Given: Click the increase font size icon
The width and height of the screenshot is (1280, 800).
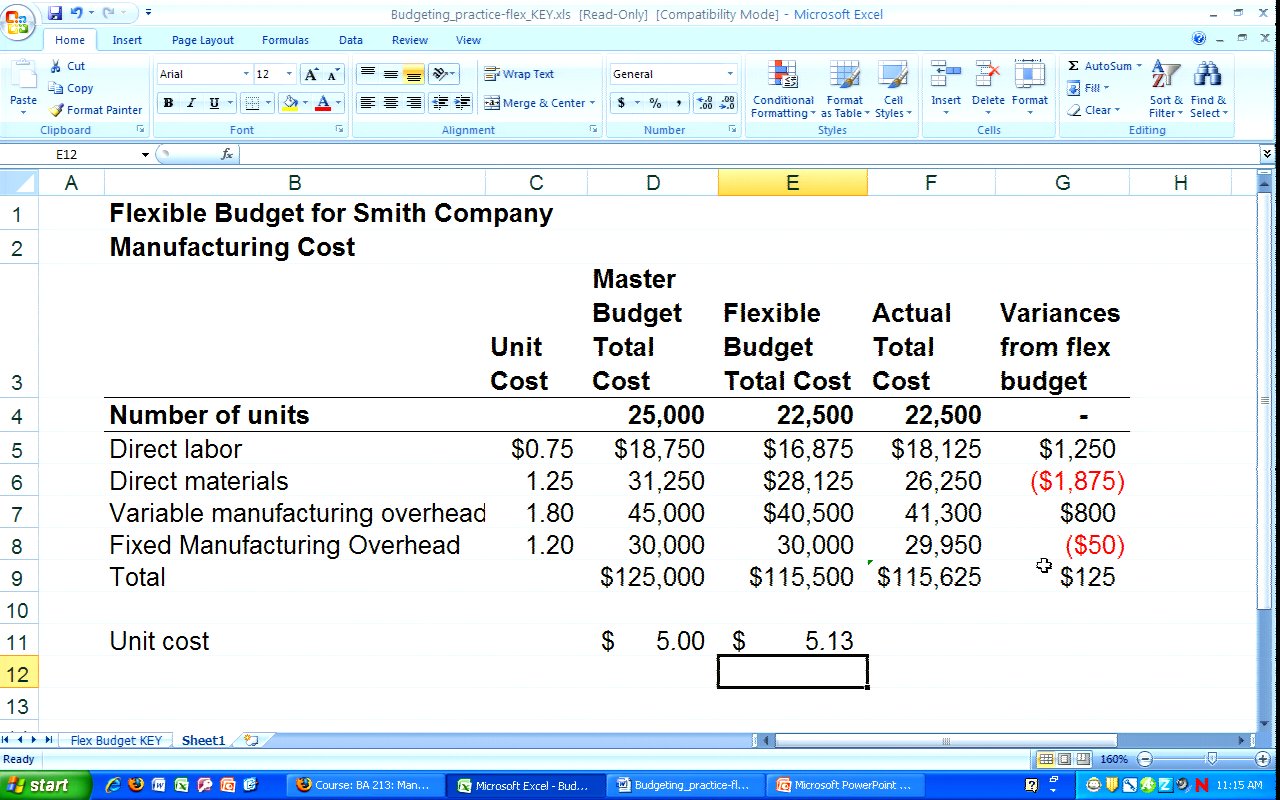Looking at the screenshot, I should (x=312, y=75).
